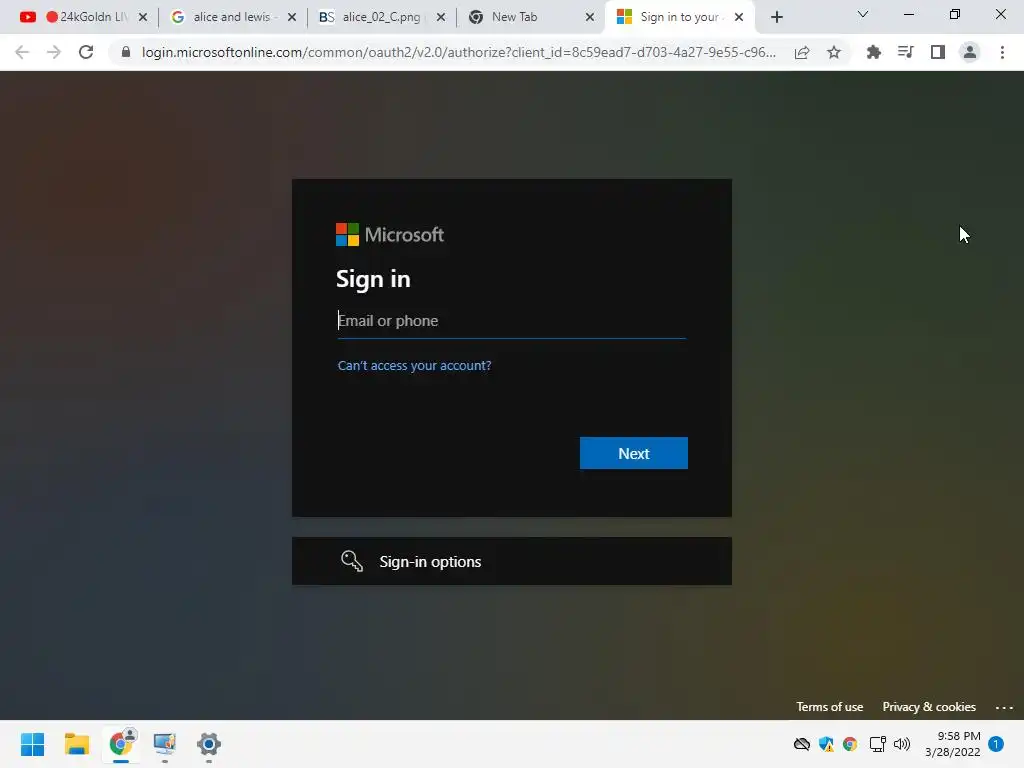Go back to previous page
This screenshot has height=768, width=1024.
pos(22,52)
